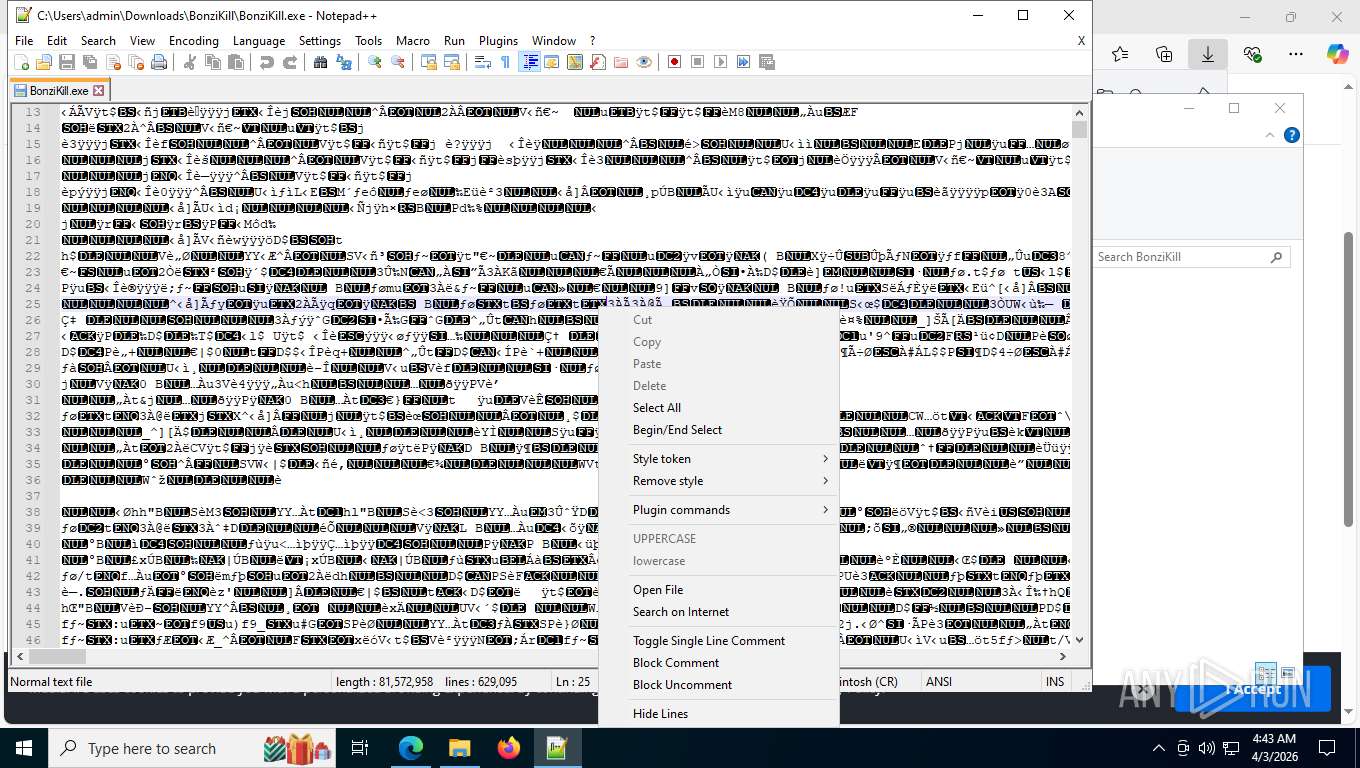Open Edge Copilot icon
The width and height of the screenshot is (1360, 768).
[x=1337, y=54]
